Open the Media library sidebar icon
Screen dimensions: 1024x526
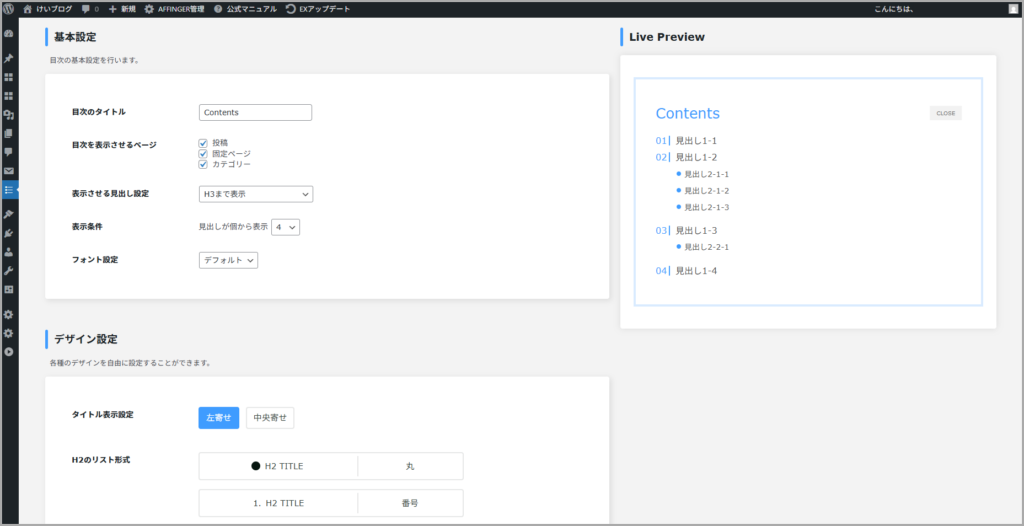(x=9, y=115)
